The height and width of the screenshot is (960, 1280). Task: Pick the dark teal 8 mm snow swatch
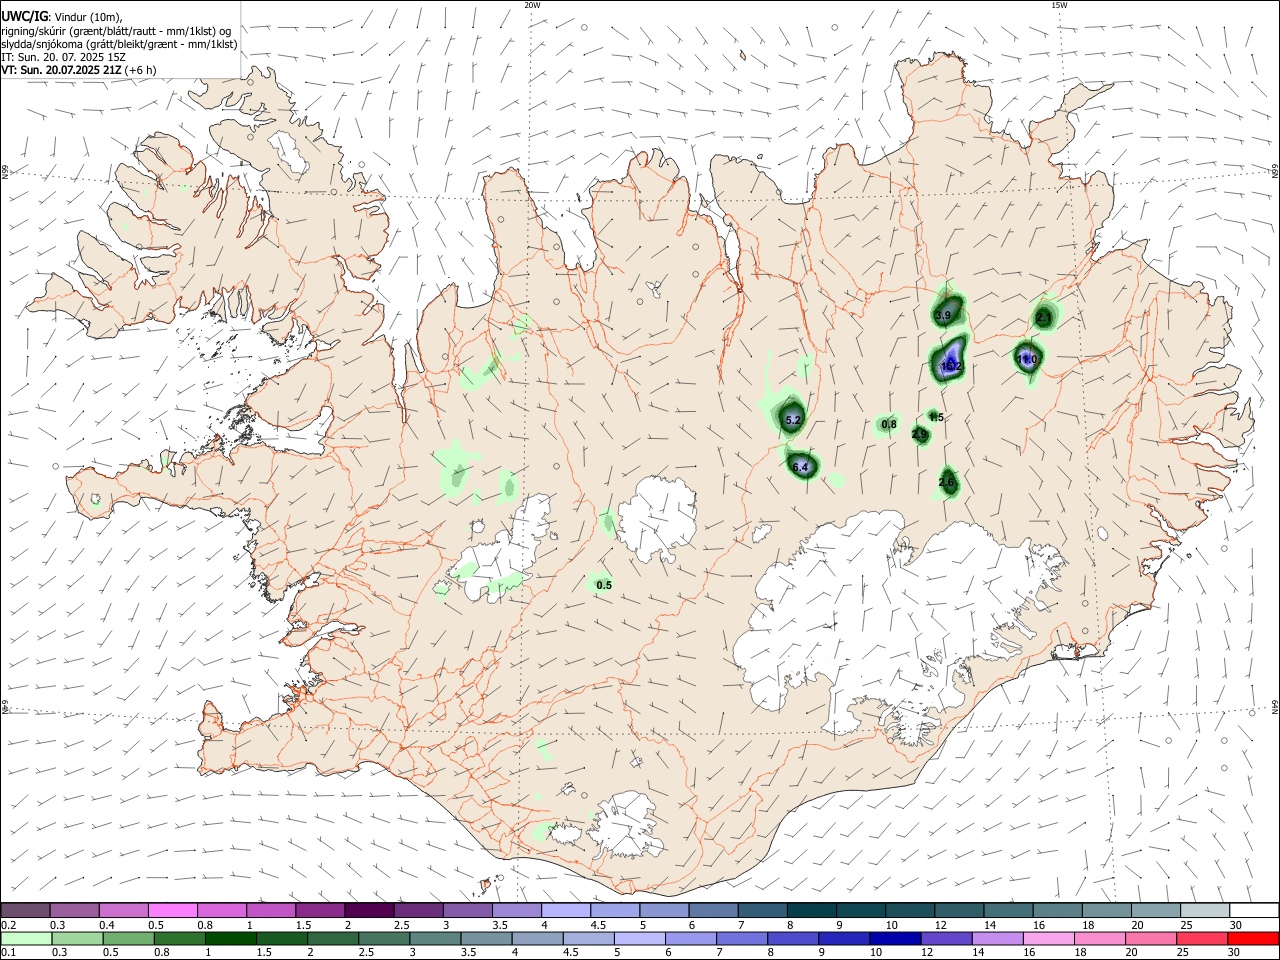pos(811,911)
